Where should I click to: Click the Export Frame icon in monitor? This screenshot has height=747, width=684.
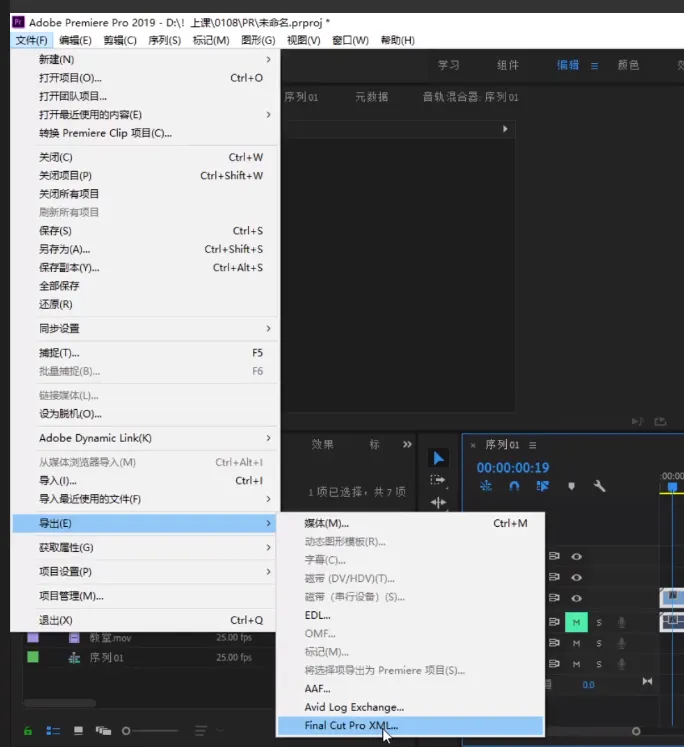click(660, 421)
